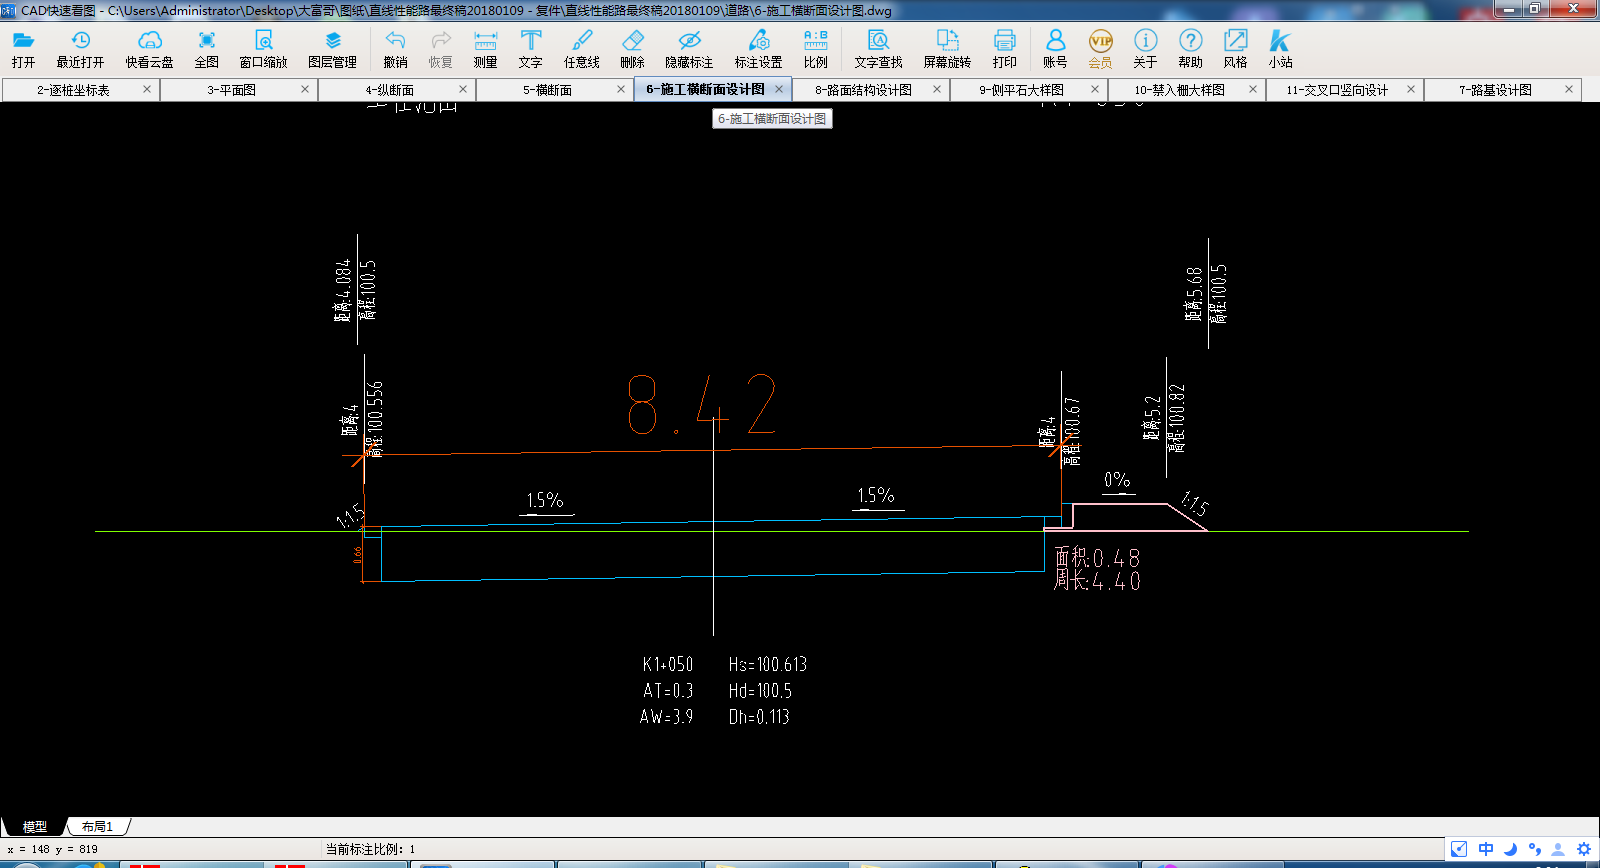
Task: Click the AW=3.9 label
Action: click(666, 717)
